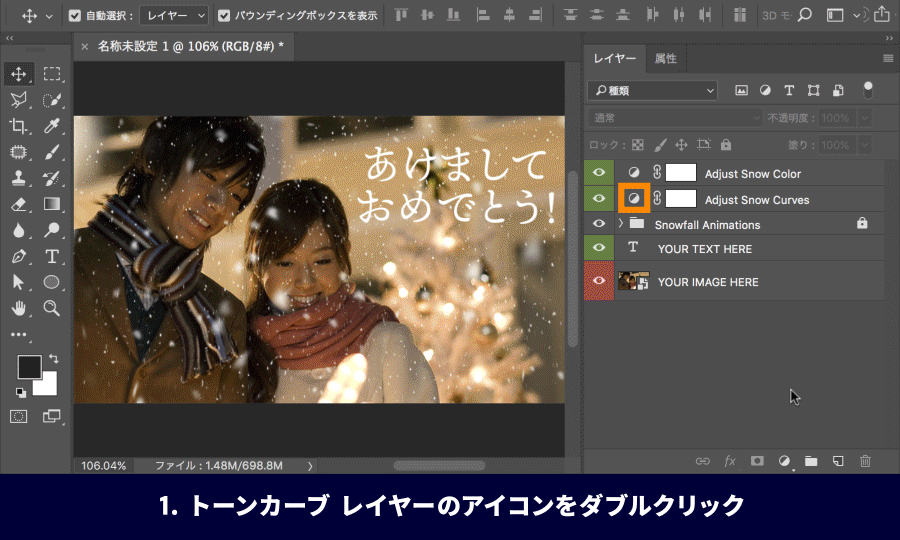The height and width of the screenshot is (540, 900).
Task: Click the foreground color swatch
Action: (x=29, y=367)
